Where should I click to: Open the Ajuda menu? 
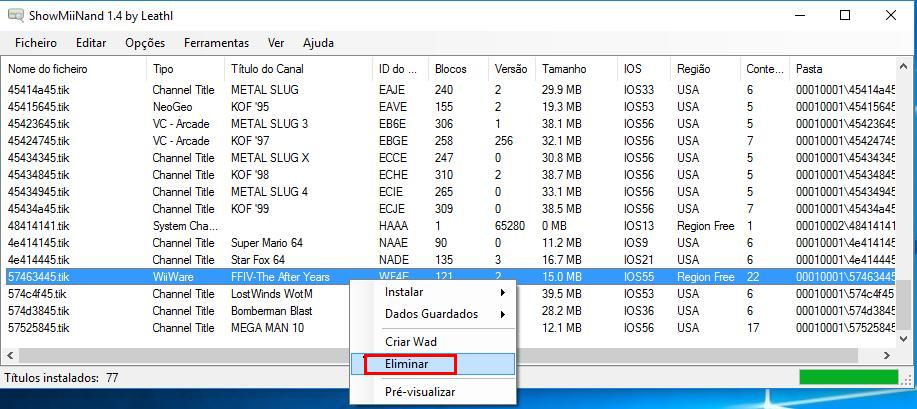click(318, 43)
